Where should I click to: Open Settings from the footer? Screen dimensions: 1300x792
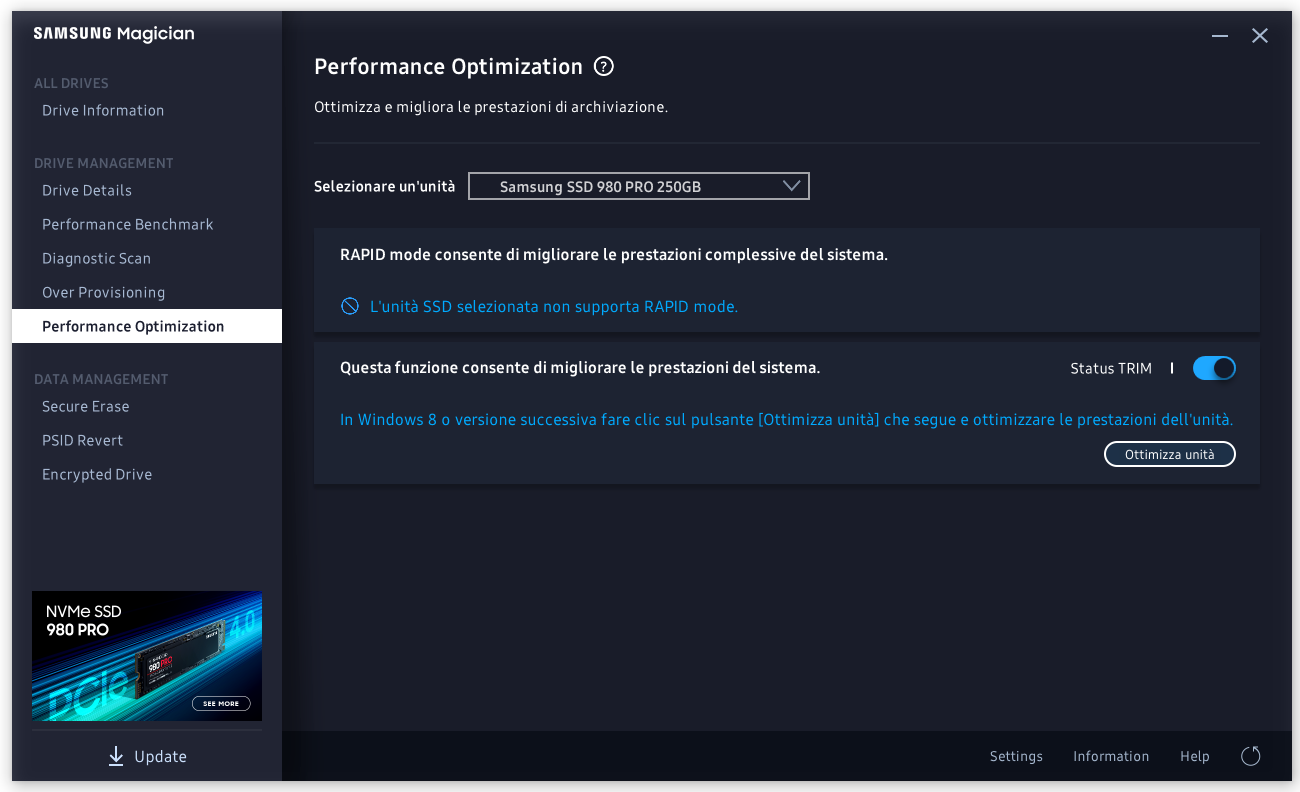pyautogui.click(x=1016, y=756)
